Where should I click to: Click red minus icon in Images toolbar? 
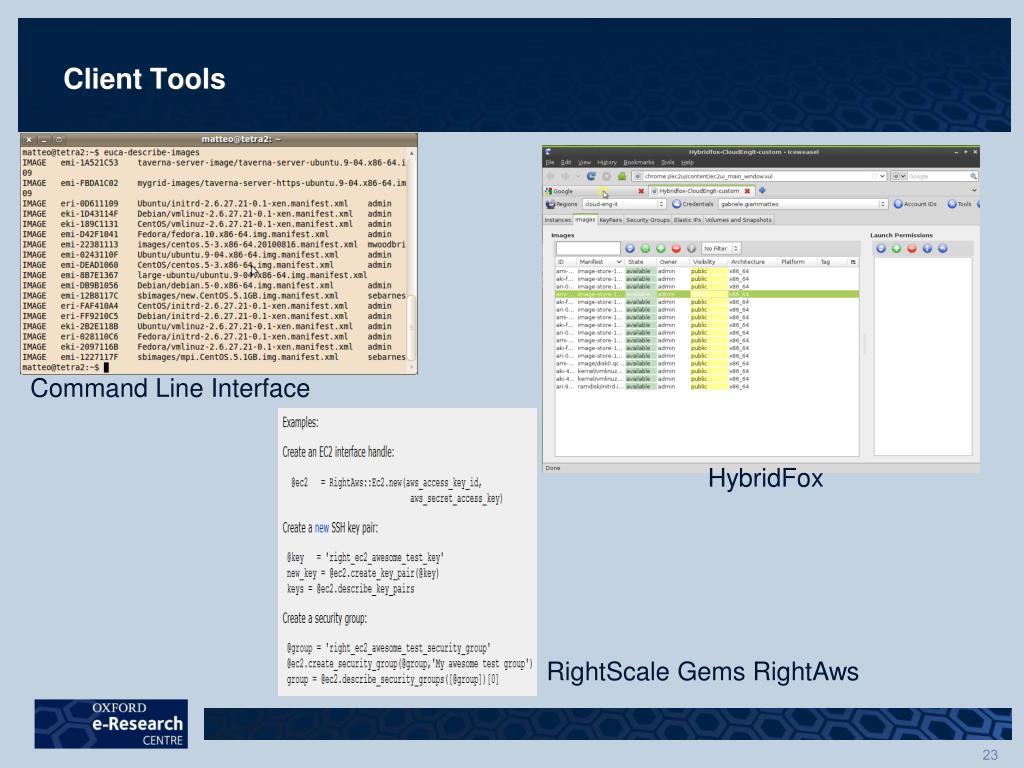(x=676, y=249)
